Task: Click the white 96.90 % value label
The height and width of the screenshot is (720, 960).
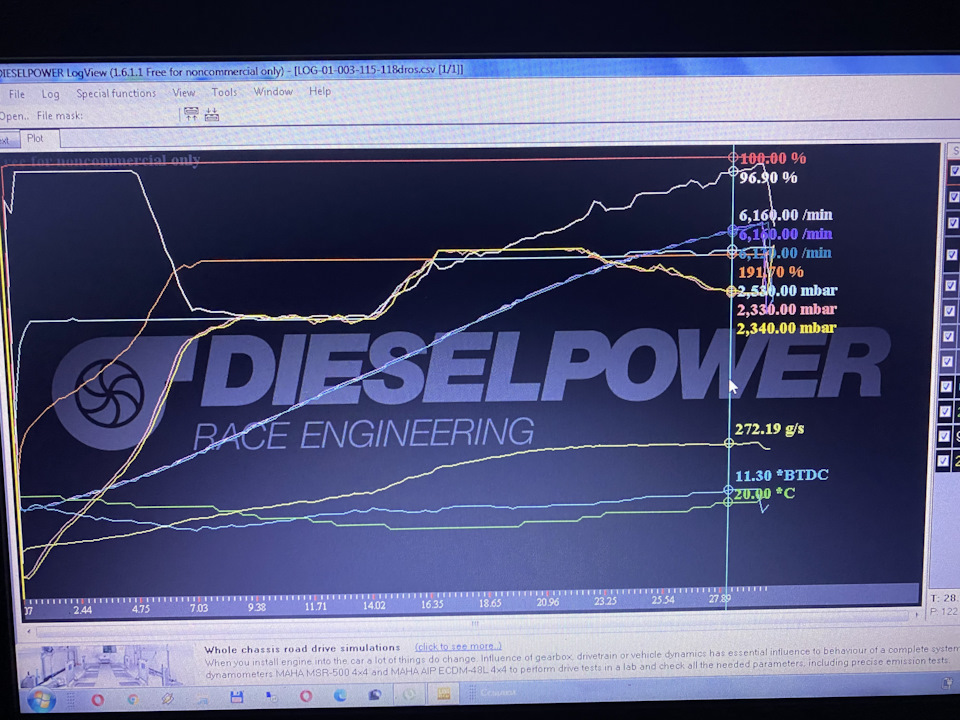Action: (768, 178)
